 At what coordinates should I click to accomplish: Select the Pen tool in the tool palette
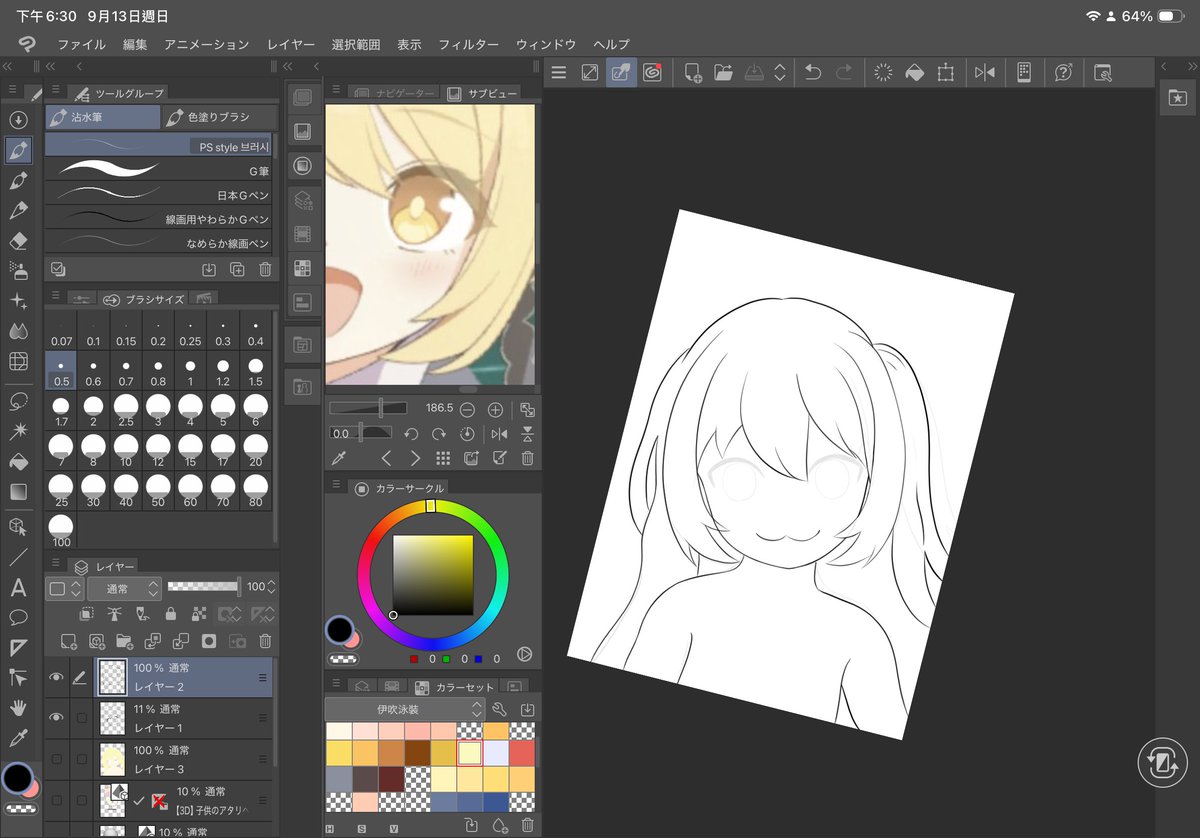pyautogui.click(x=18, y=150)
